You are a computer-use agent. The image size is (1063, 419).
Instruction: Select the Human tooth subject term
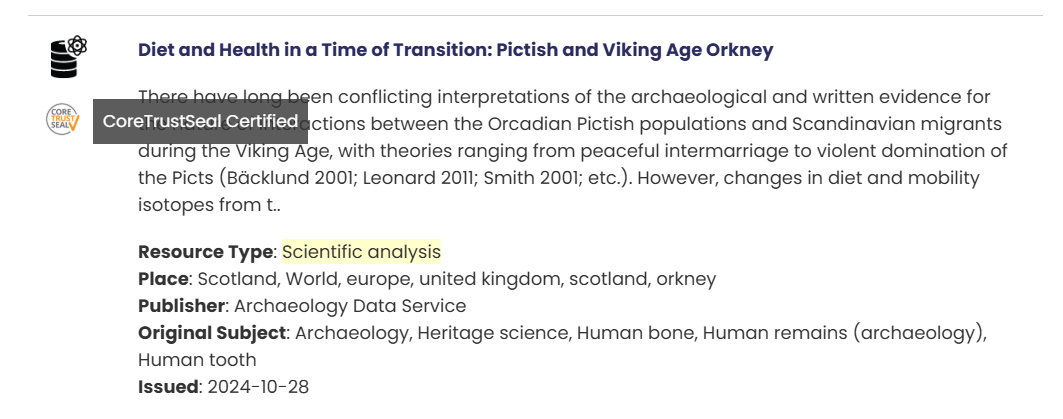[197, 360]
